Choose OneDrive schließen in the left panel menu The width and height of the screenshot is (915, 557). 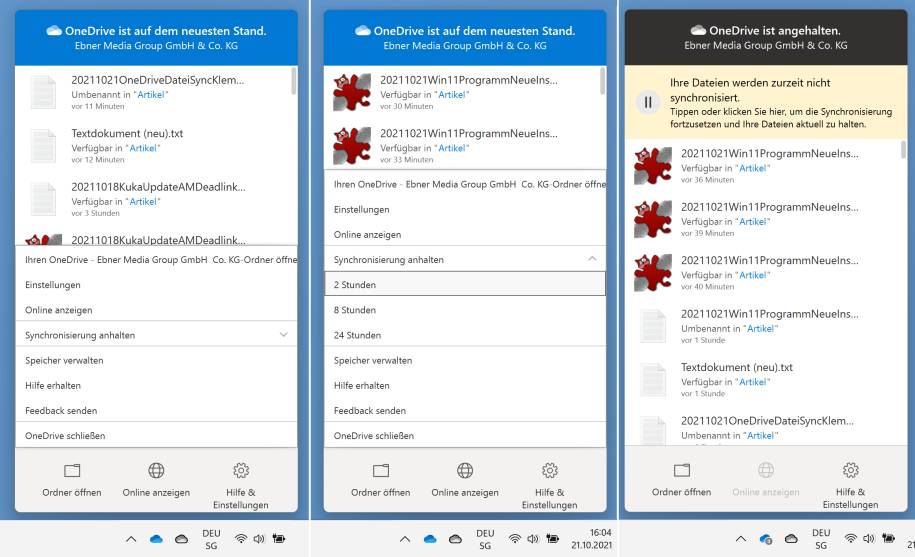point(156,436)
